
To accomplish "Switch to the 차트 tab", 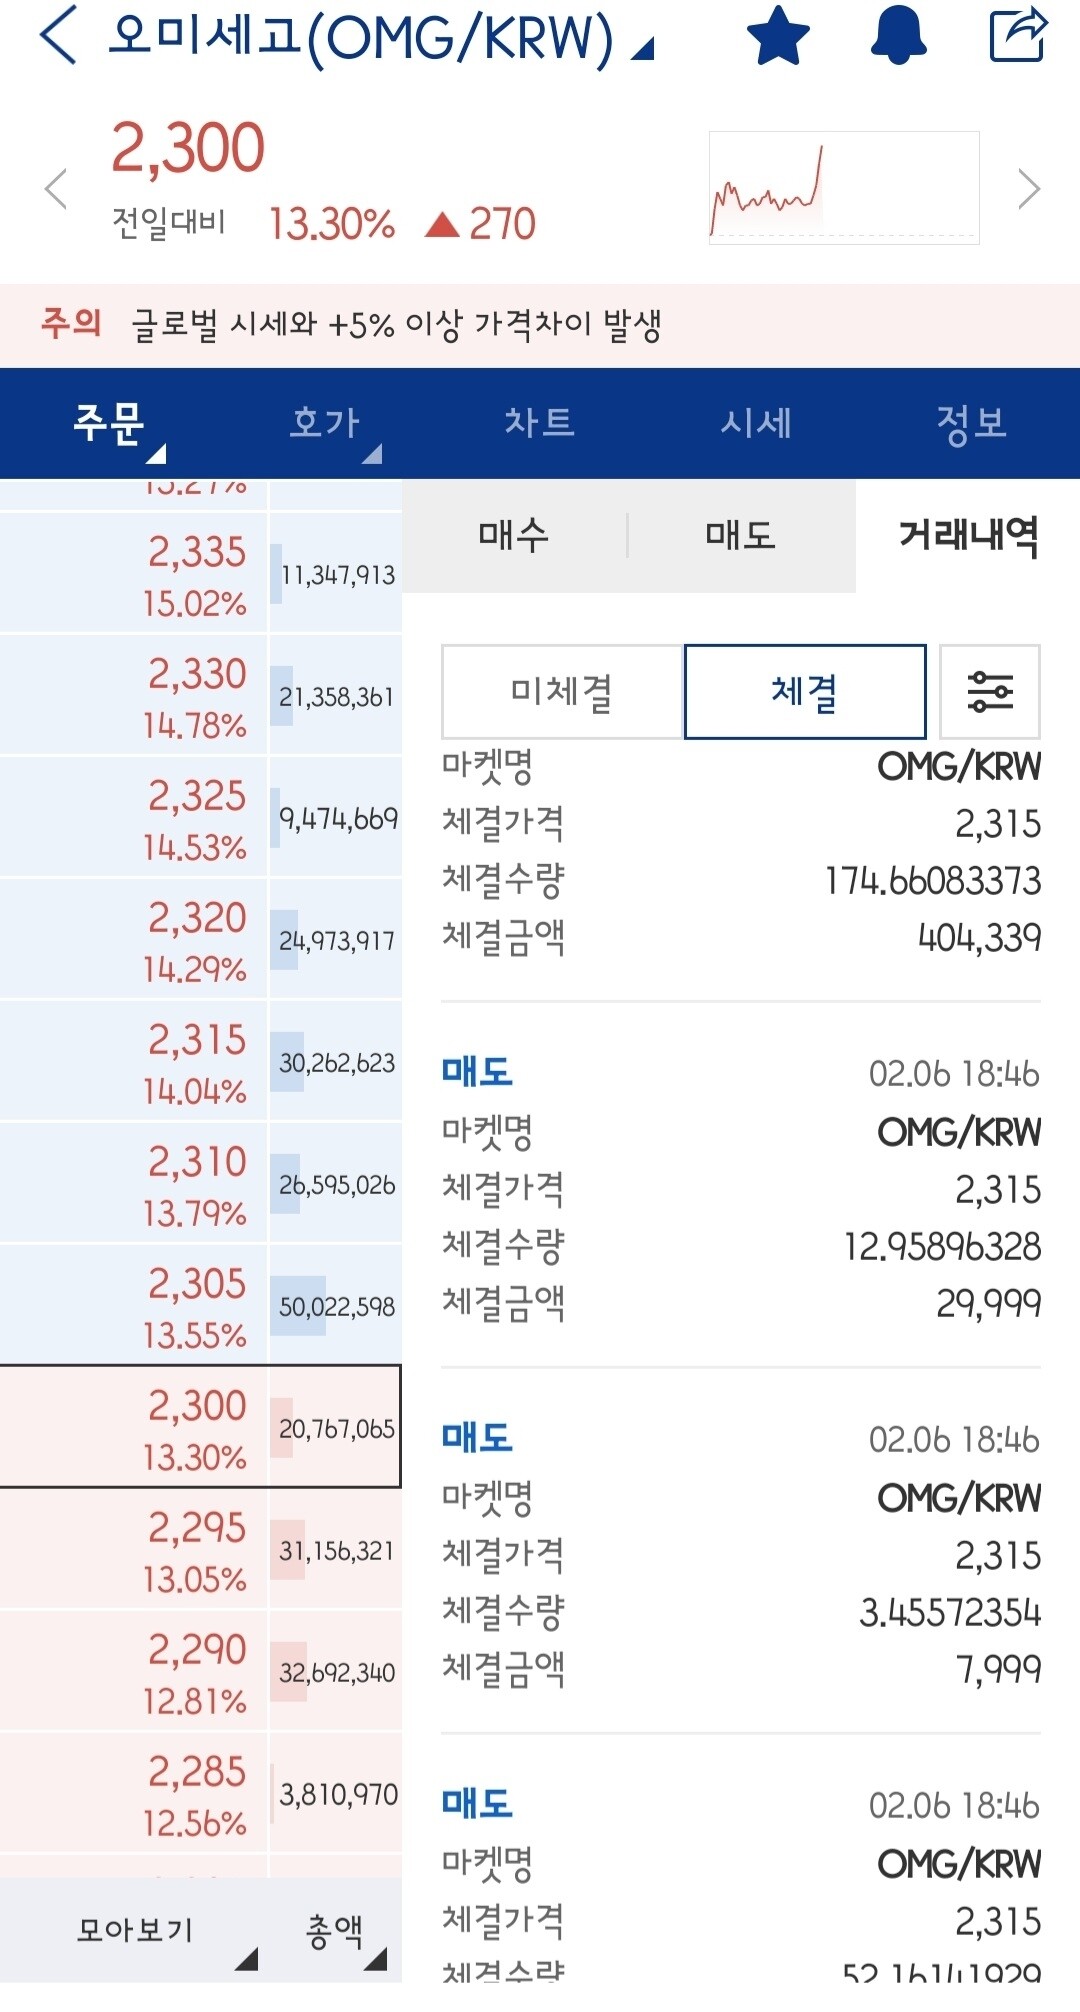I will [540, 422].
